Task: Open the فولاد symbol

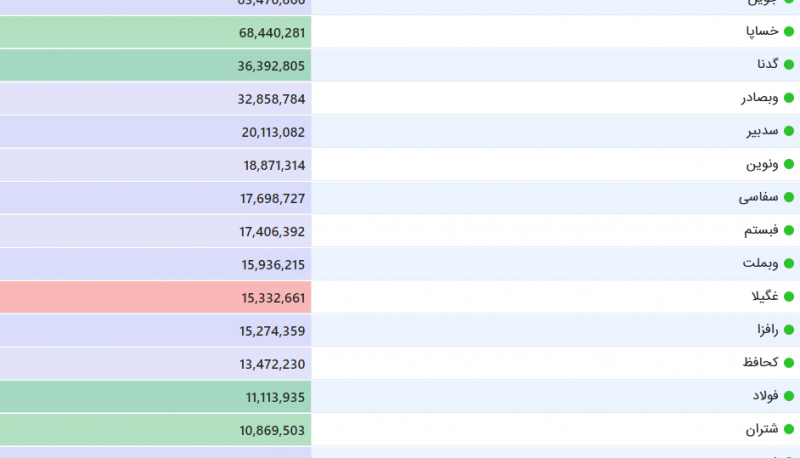Action: 766,396
